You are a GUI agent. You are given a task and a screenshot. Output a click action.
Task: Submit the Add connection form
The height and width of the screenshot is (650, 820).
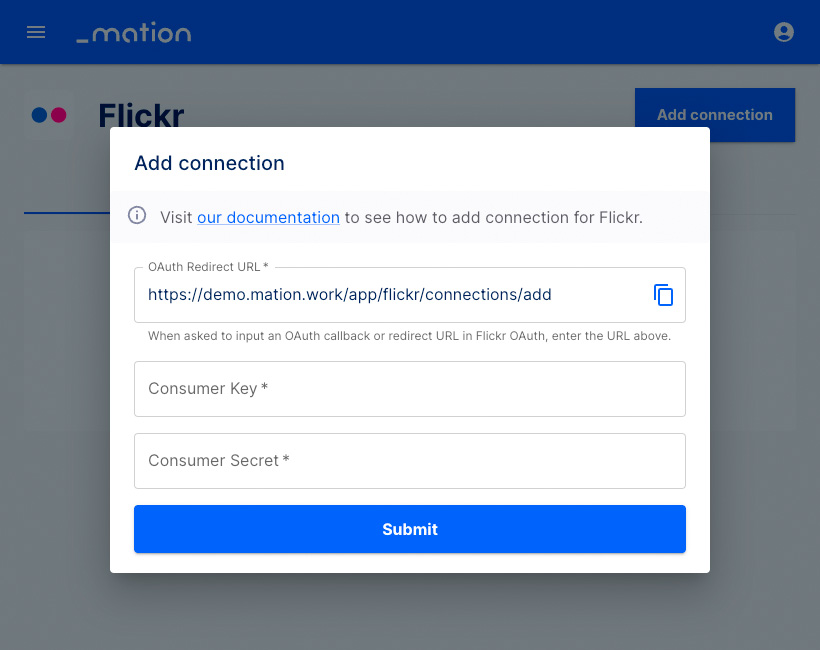point(409,529)
